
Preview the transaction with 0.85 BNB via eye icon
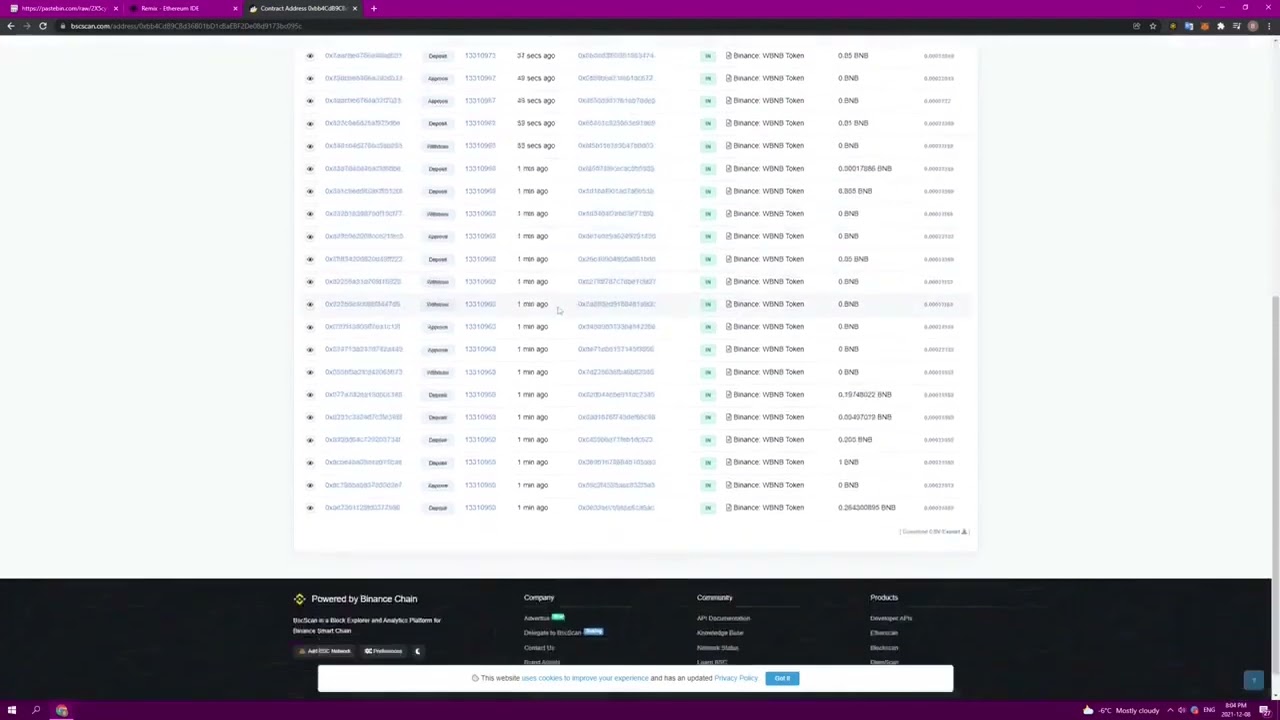point(310,56)
